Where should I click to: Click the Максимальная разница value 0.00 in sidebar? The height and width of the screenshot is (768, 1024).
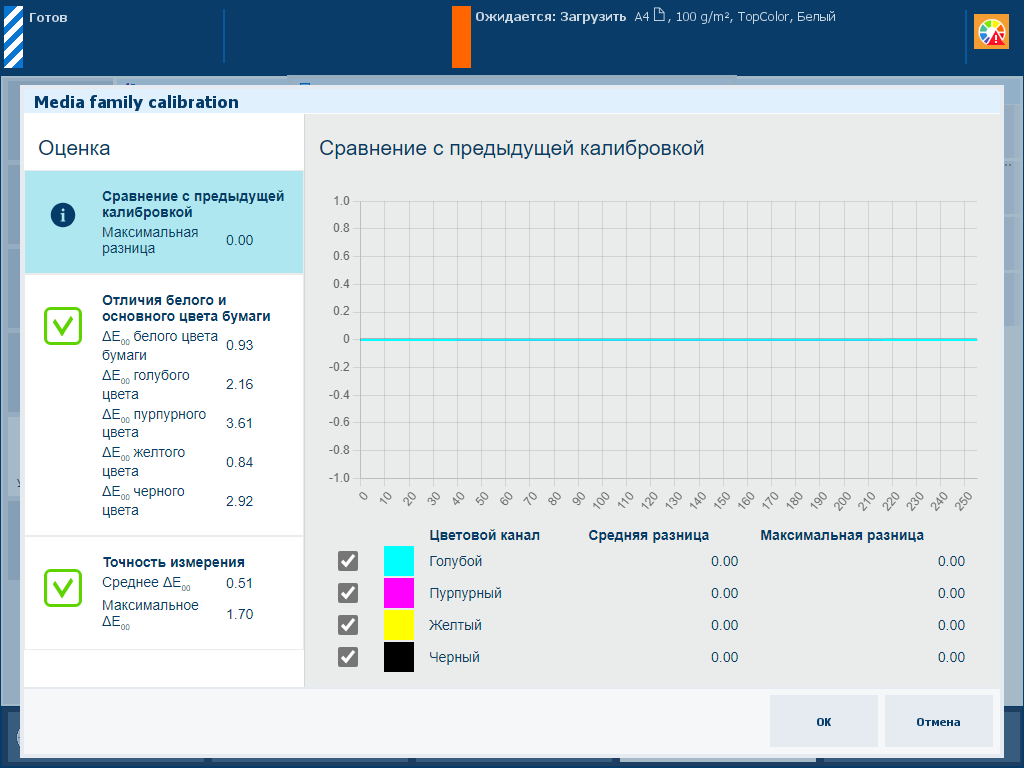[x=240, y=240]
